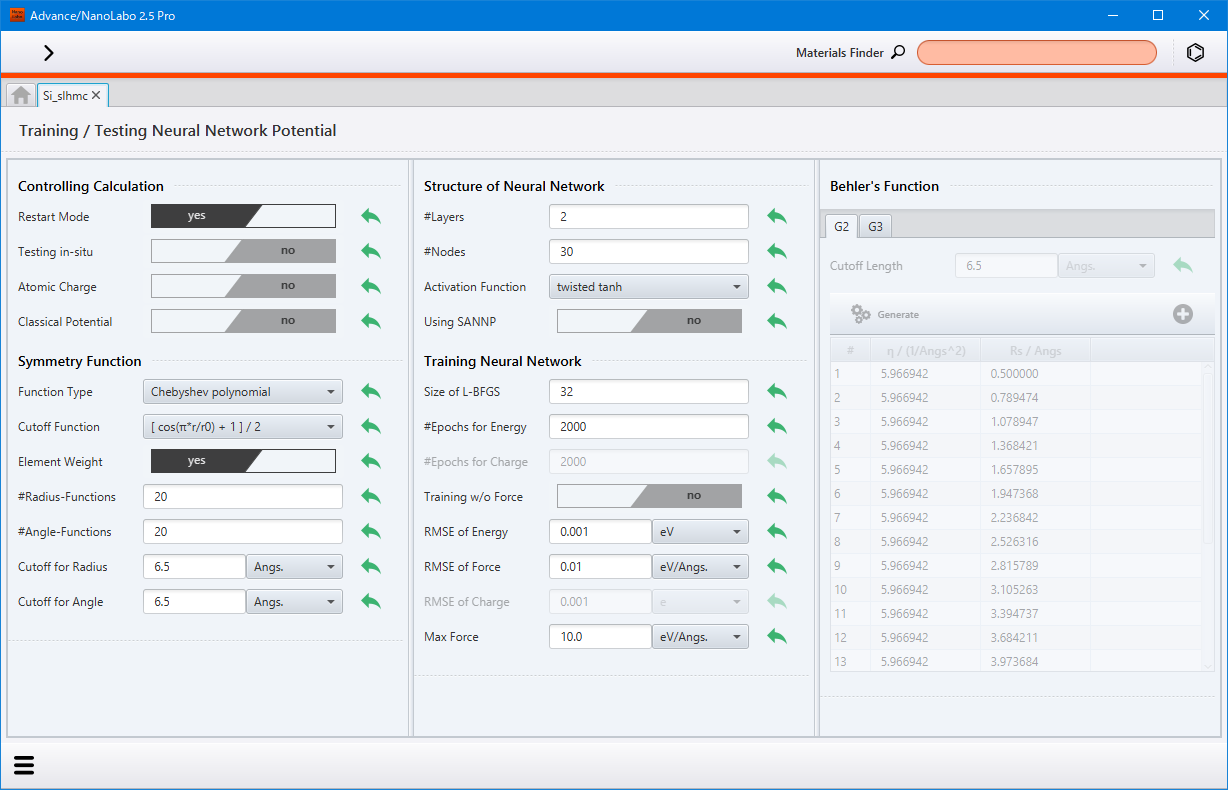
Task: Reset #Radius-Functions value arrow
Action: [x=371, y=496]
